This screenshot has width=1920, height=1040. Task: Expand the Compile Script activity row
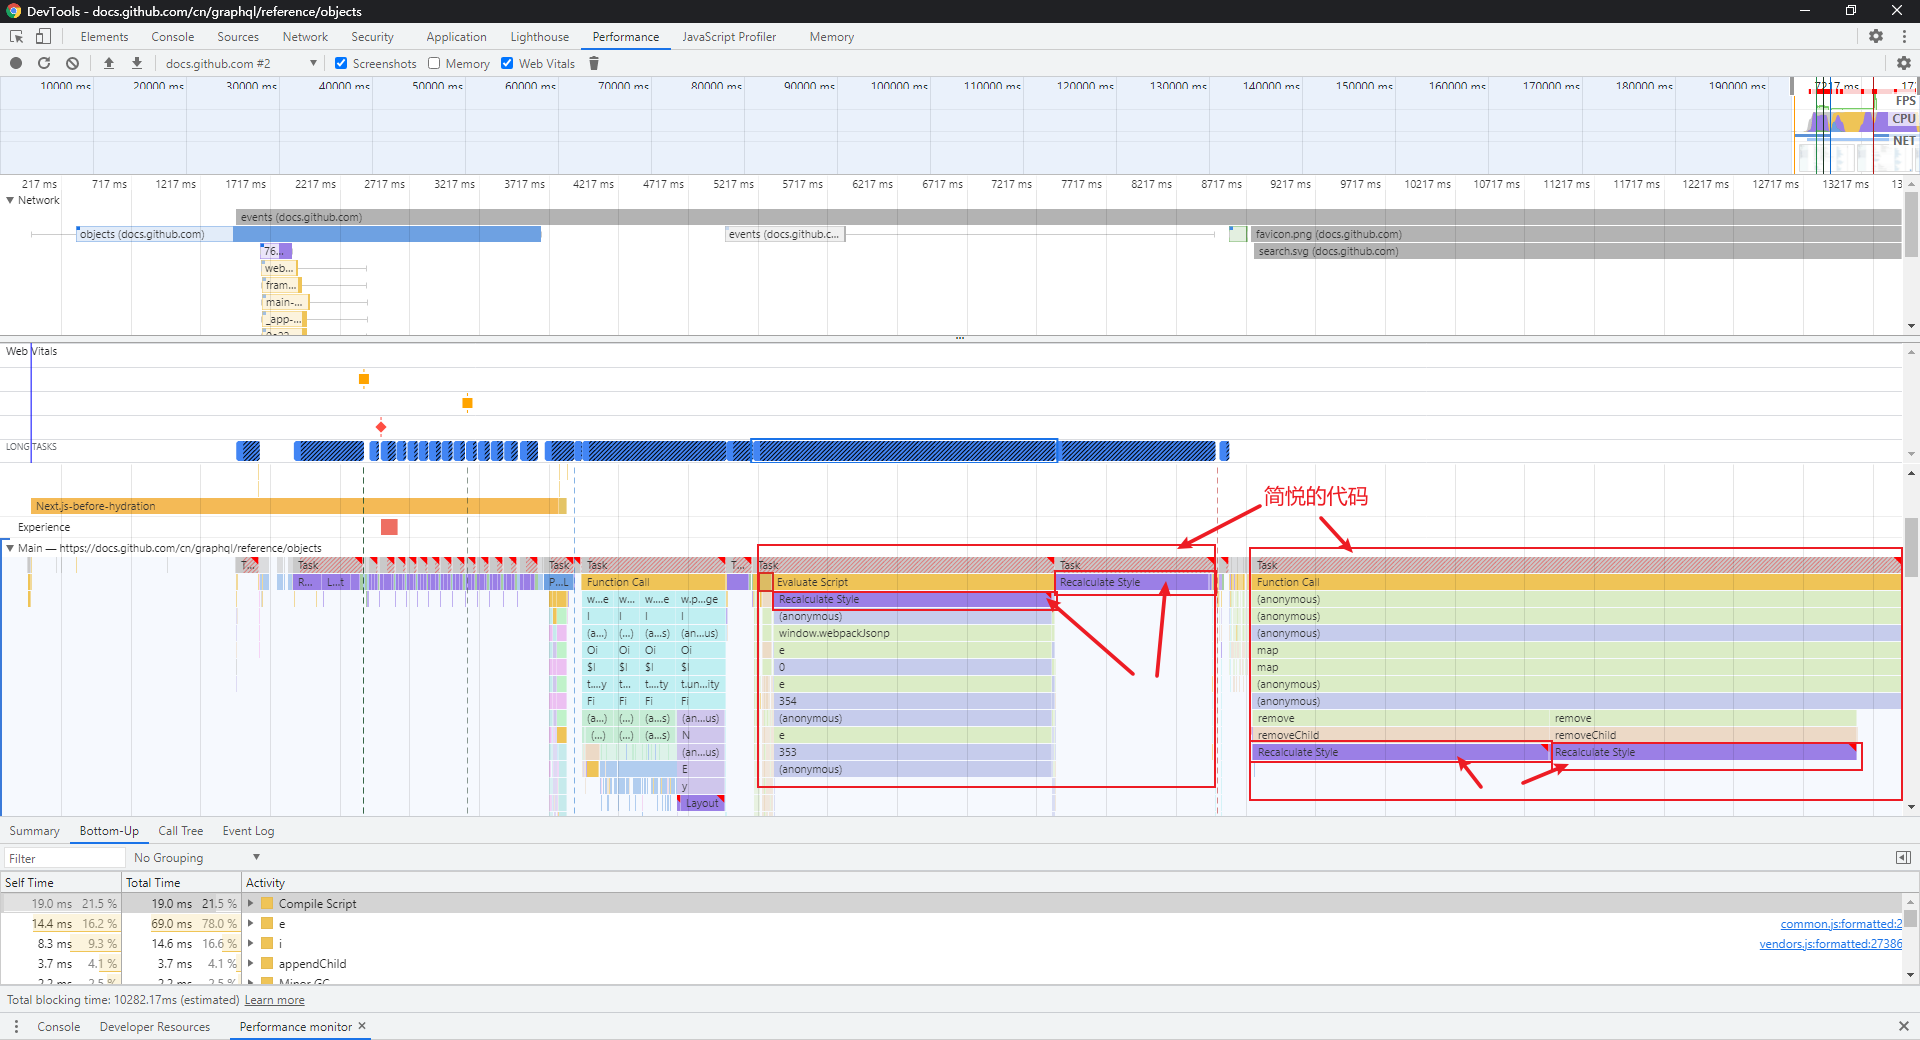pyautogui.click(x=251, y=903)
